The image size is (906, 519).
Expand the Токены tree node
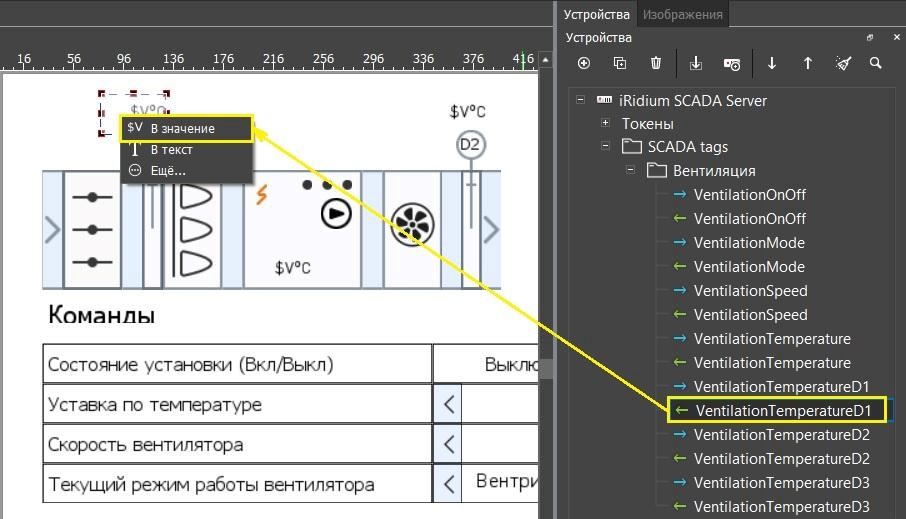click(605, 123)
